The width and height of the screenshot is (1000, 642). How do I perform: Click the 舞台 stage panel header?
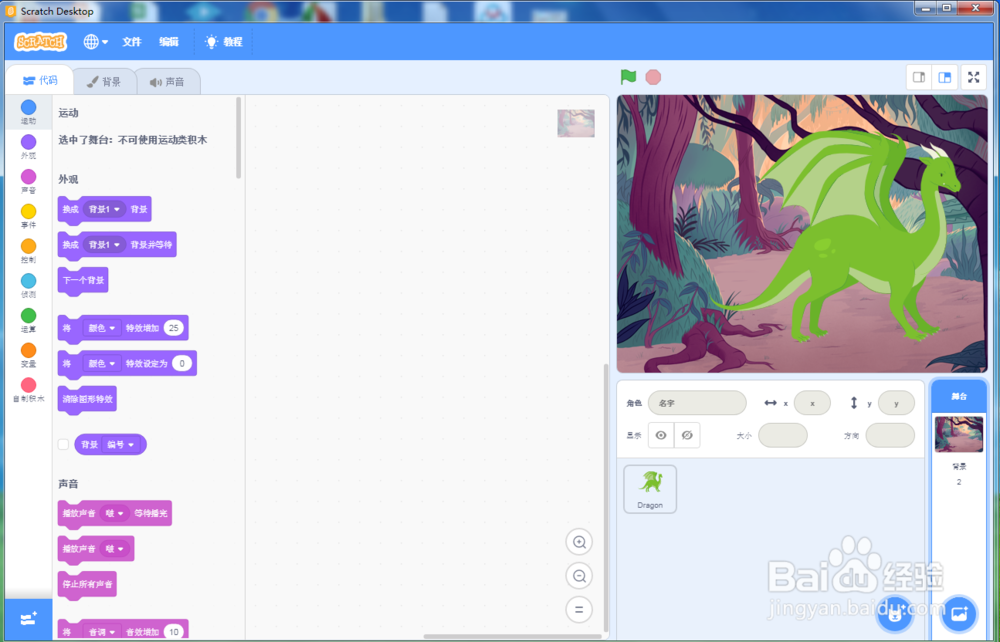point(959,397)
